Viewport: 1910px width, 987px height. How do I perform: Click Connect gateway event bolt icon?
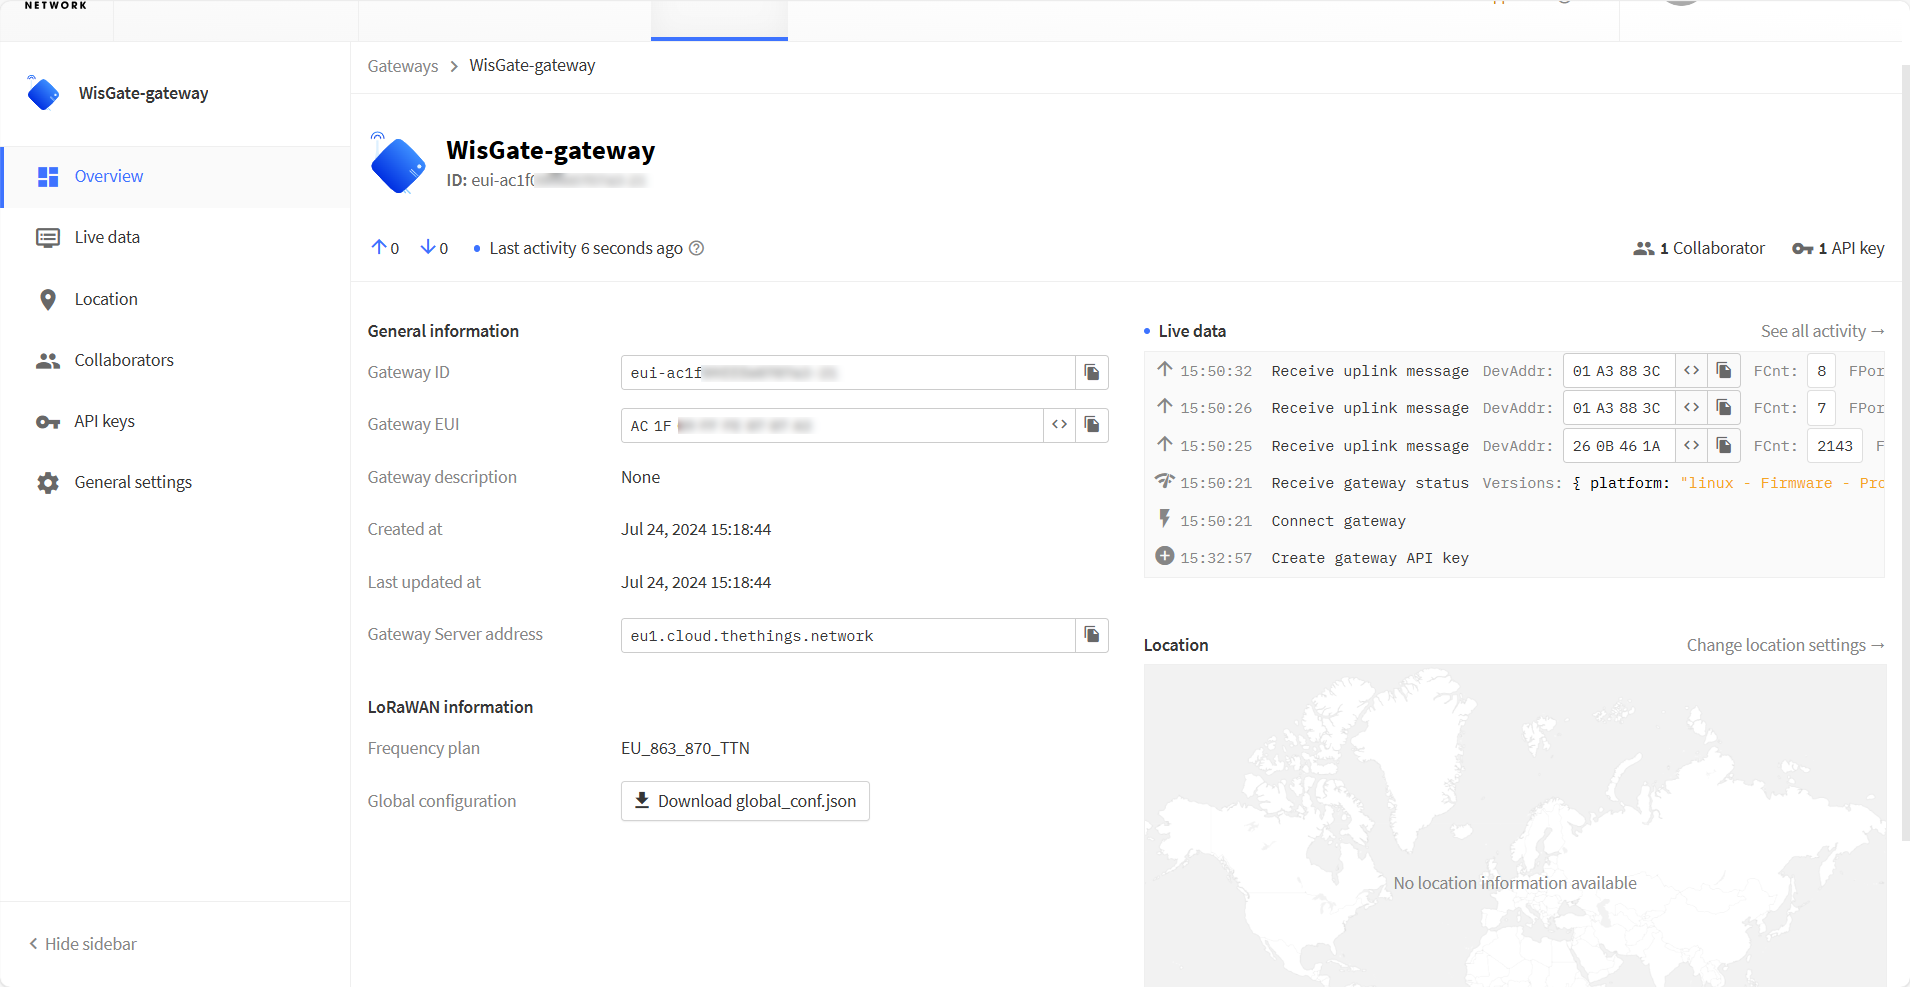1164,518
